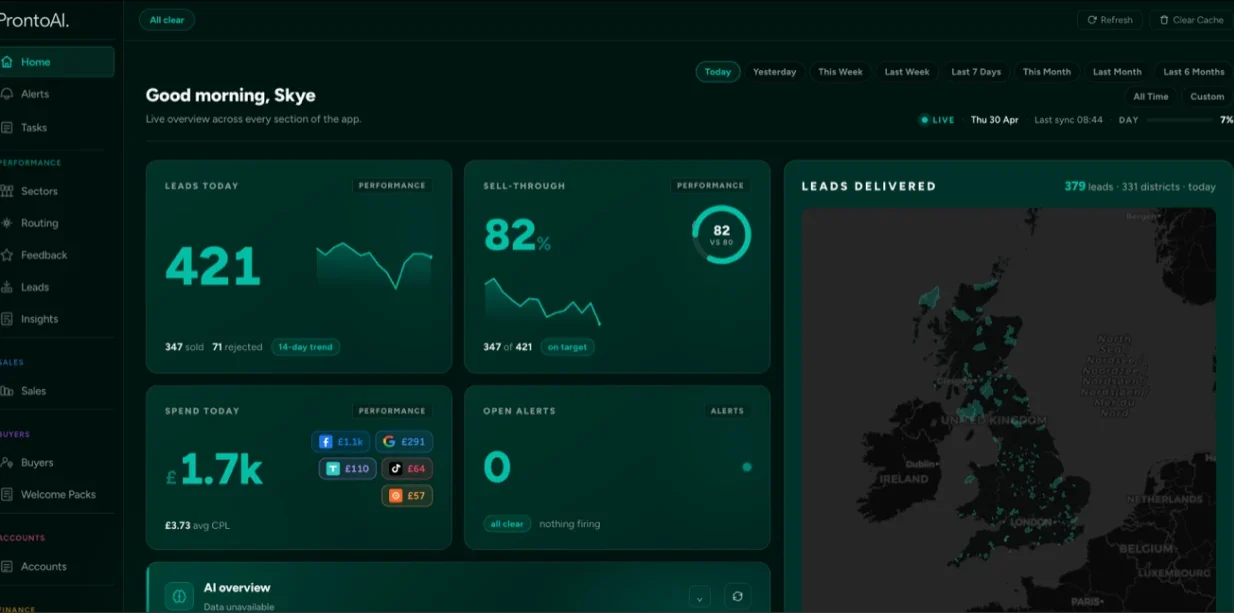Click the Home house icon
The width and height of the screenshot is (1234, 613).
(x=7, y=62)
